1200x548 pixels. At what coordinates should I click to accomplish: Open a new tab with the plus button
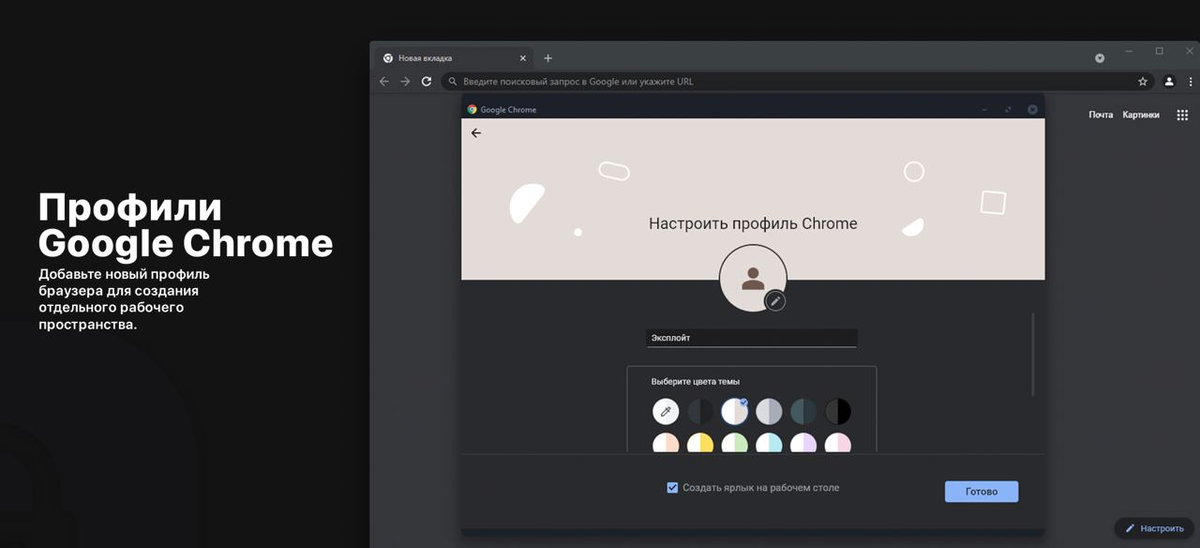coord(548,58)
